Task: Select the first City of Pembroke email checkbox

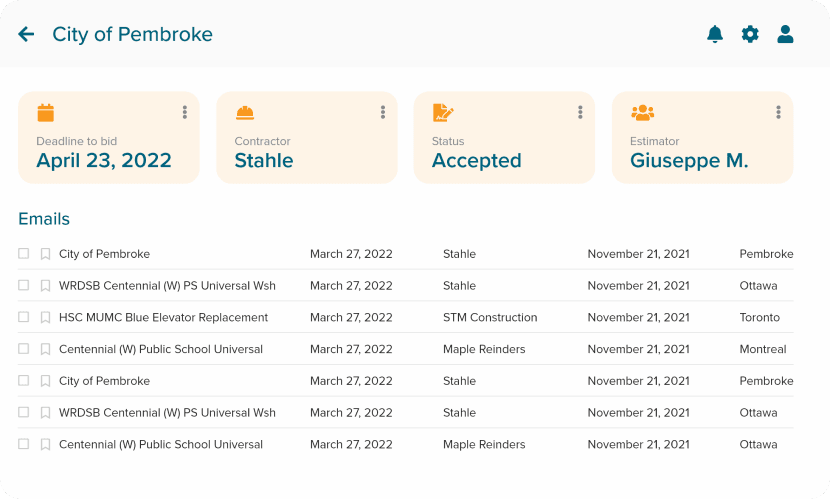Action: [x=24, y=254]
